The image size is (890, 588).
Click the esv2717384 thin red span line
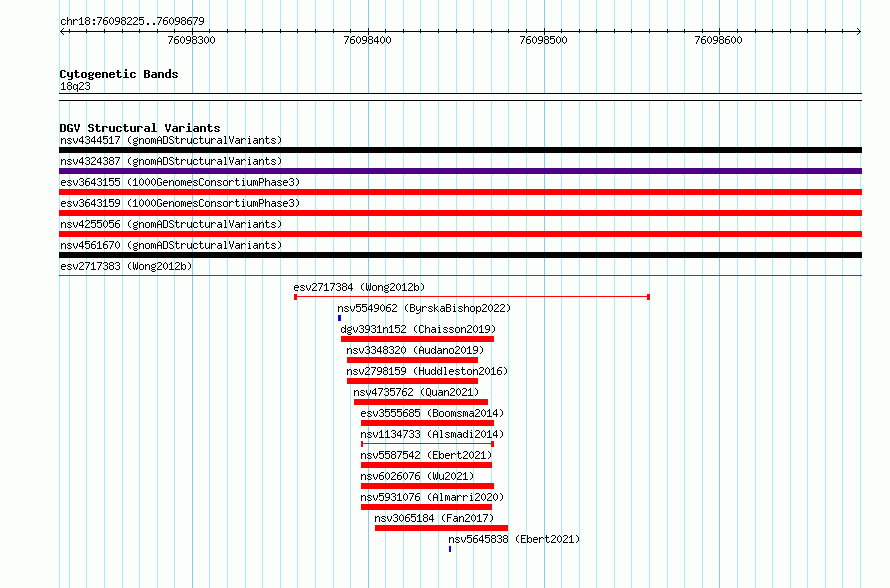[x=472, y=297]
